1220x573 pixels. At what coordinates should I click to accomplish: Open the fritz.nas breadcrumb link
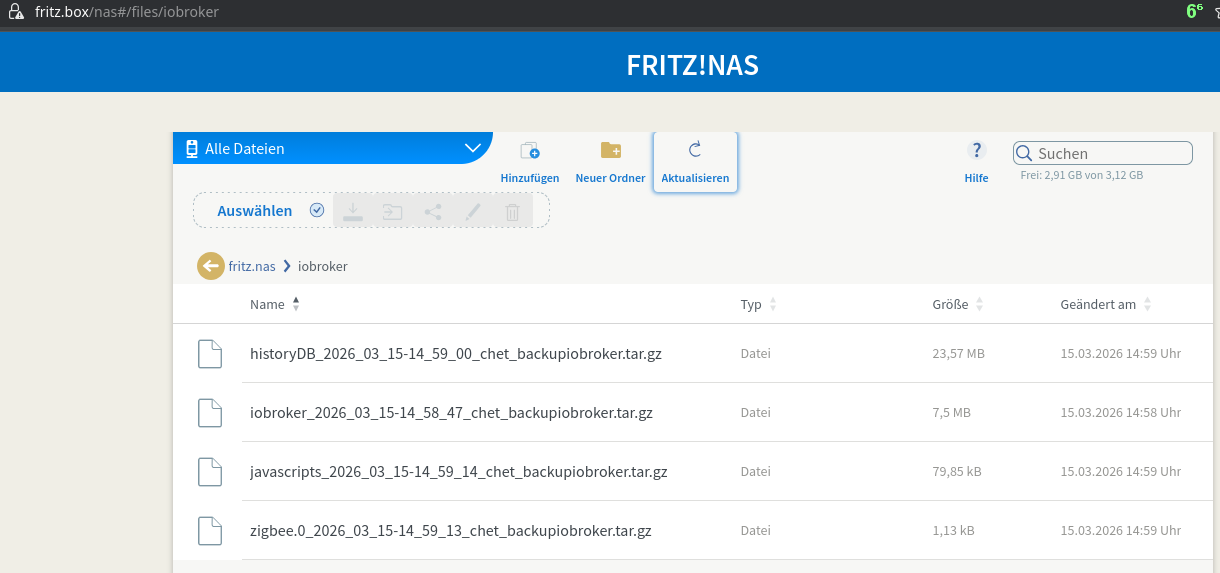pyautogui.click(x=252, y=266)
